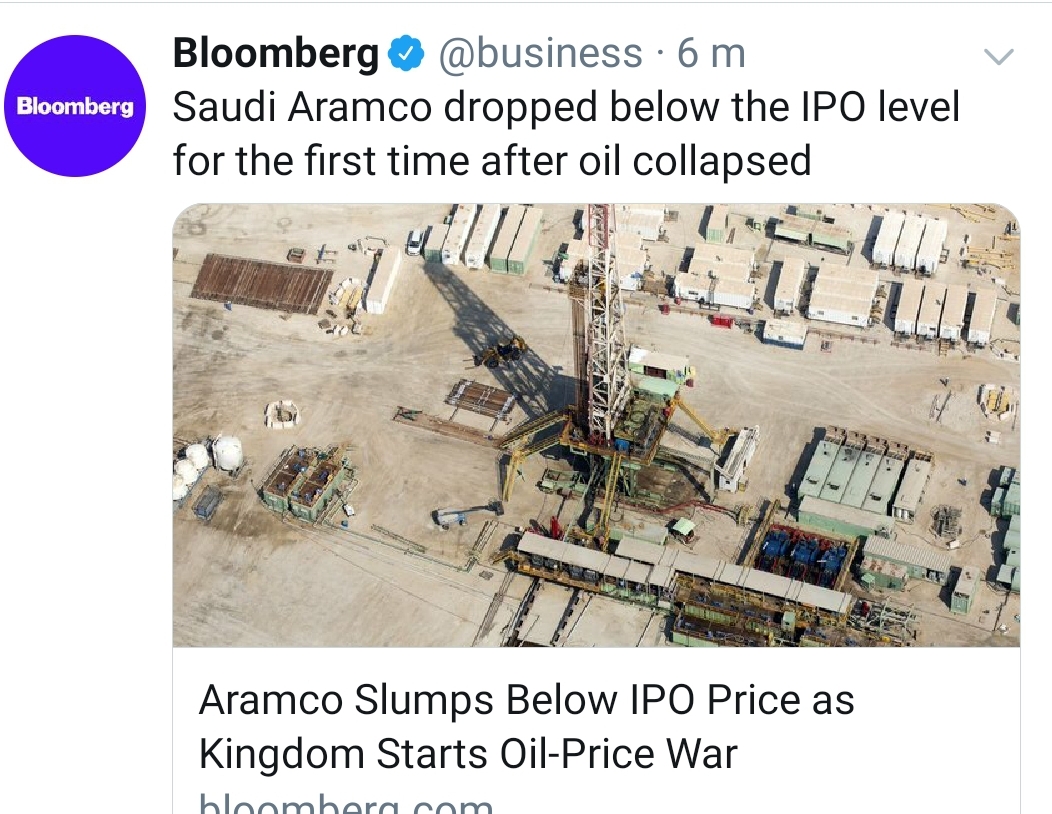Expand the tweet options chevron
The image size is (1052, 814).
coord(998,56)
